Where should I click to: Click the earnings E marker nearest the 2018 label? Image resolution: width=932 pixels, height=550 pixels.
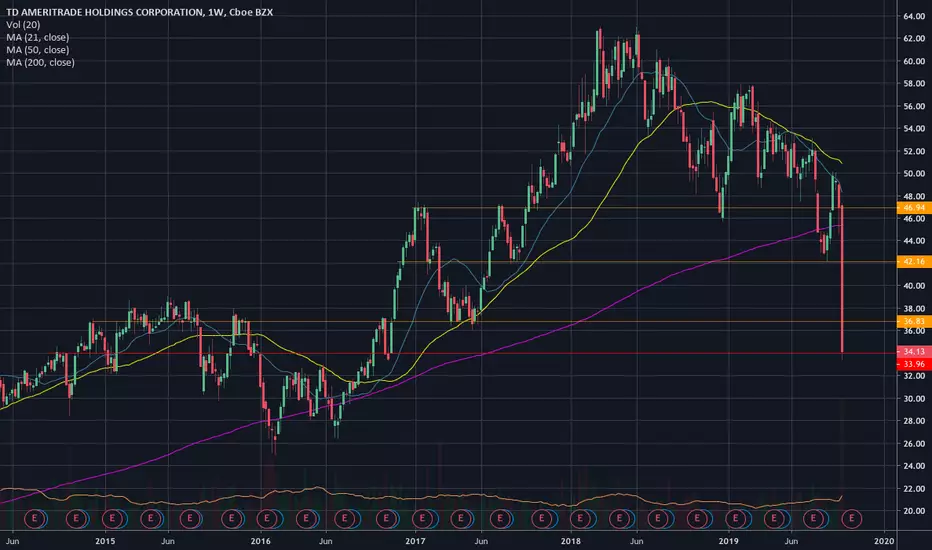(x=580, y=518)
